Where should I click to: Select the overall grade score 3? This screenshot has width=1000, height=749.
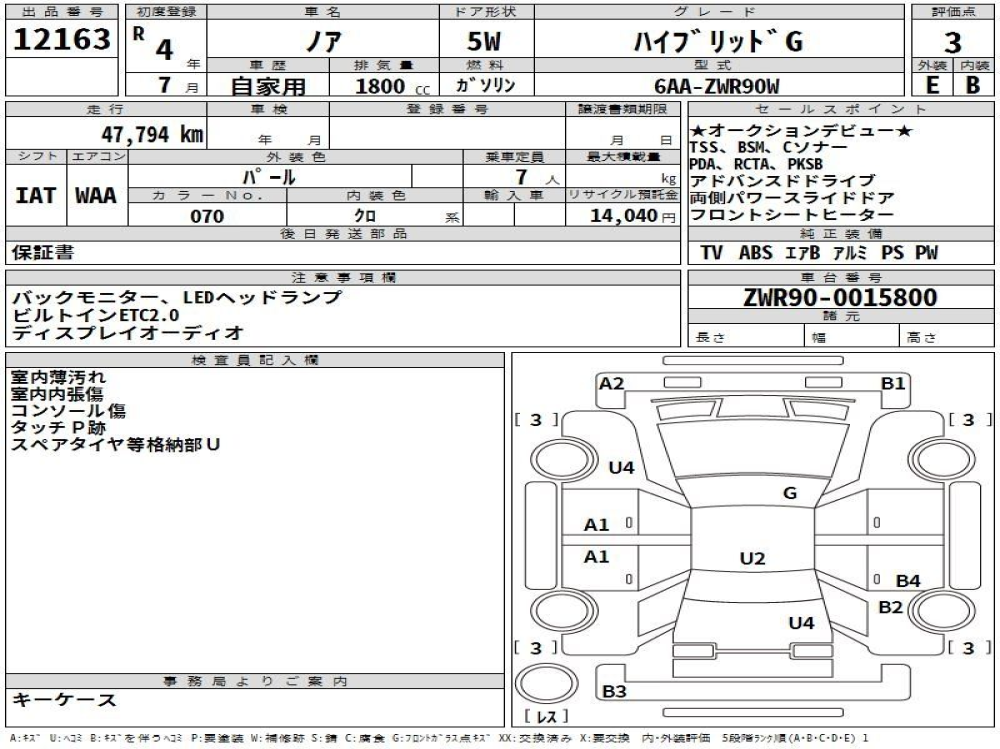coord(952,42)
